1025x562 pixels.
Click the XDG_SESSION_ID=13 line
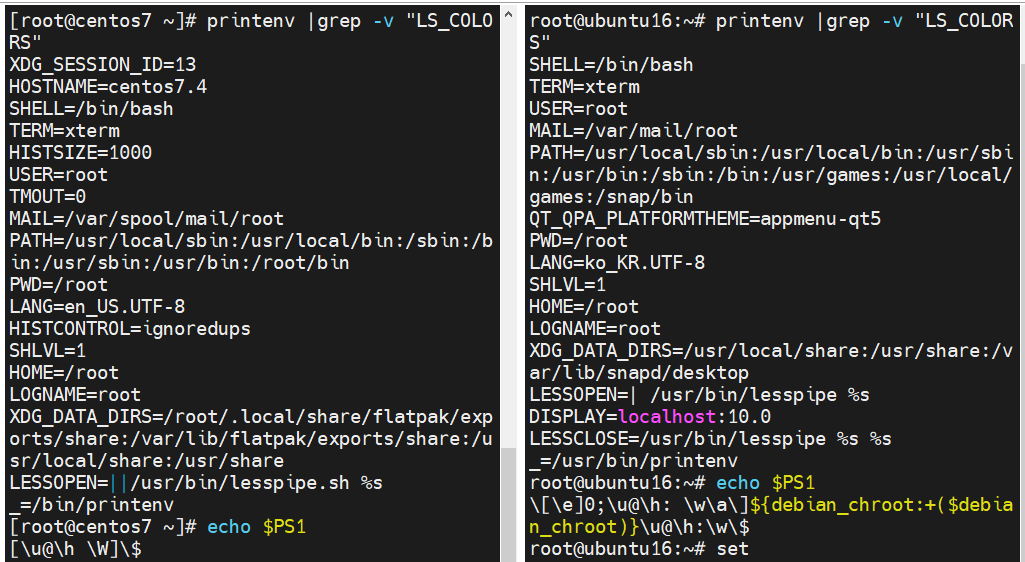tap(103, 65)
